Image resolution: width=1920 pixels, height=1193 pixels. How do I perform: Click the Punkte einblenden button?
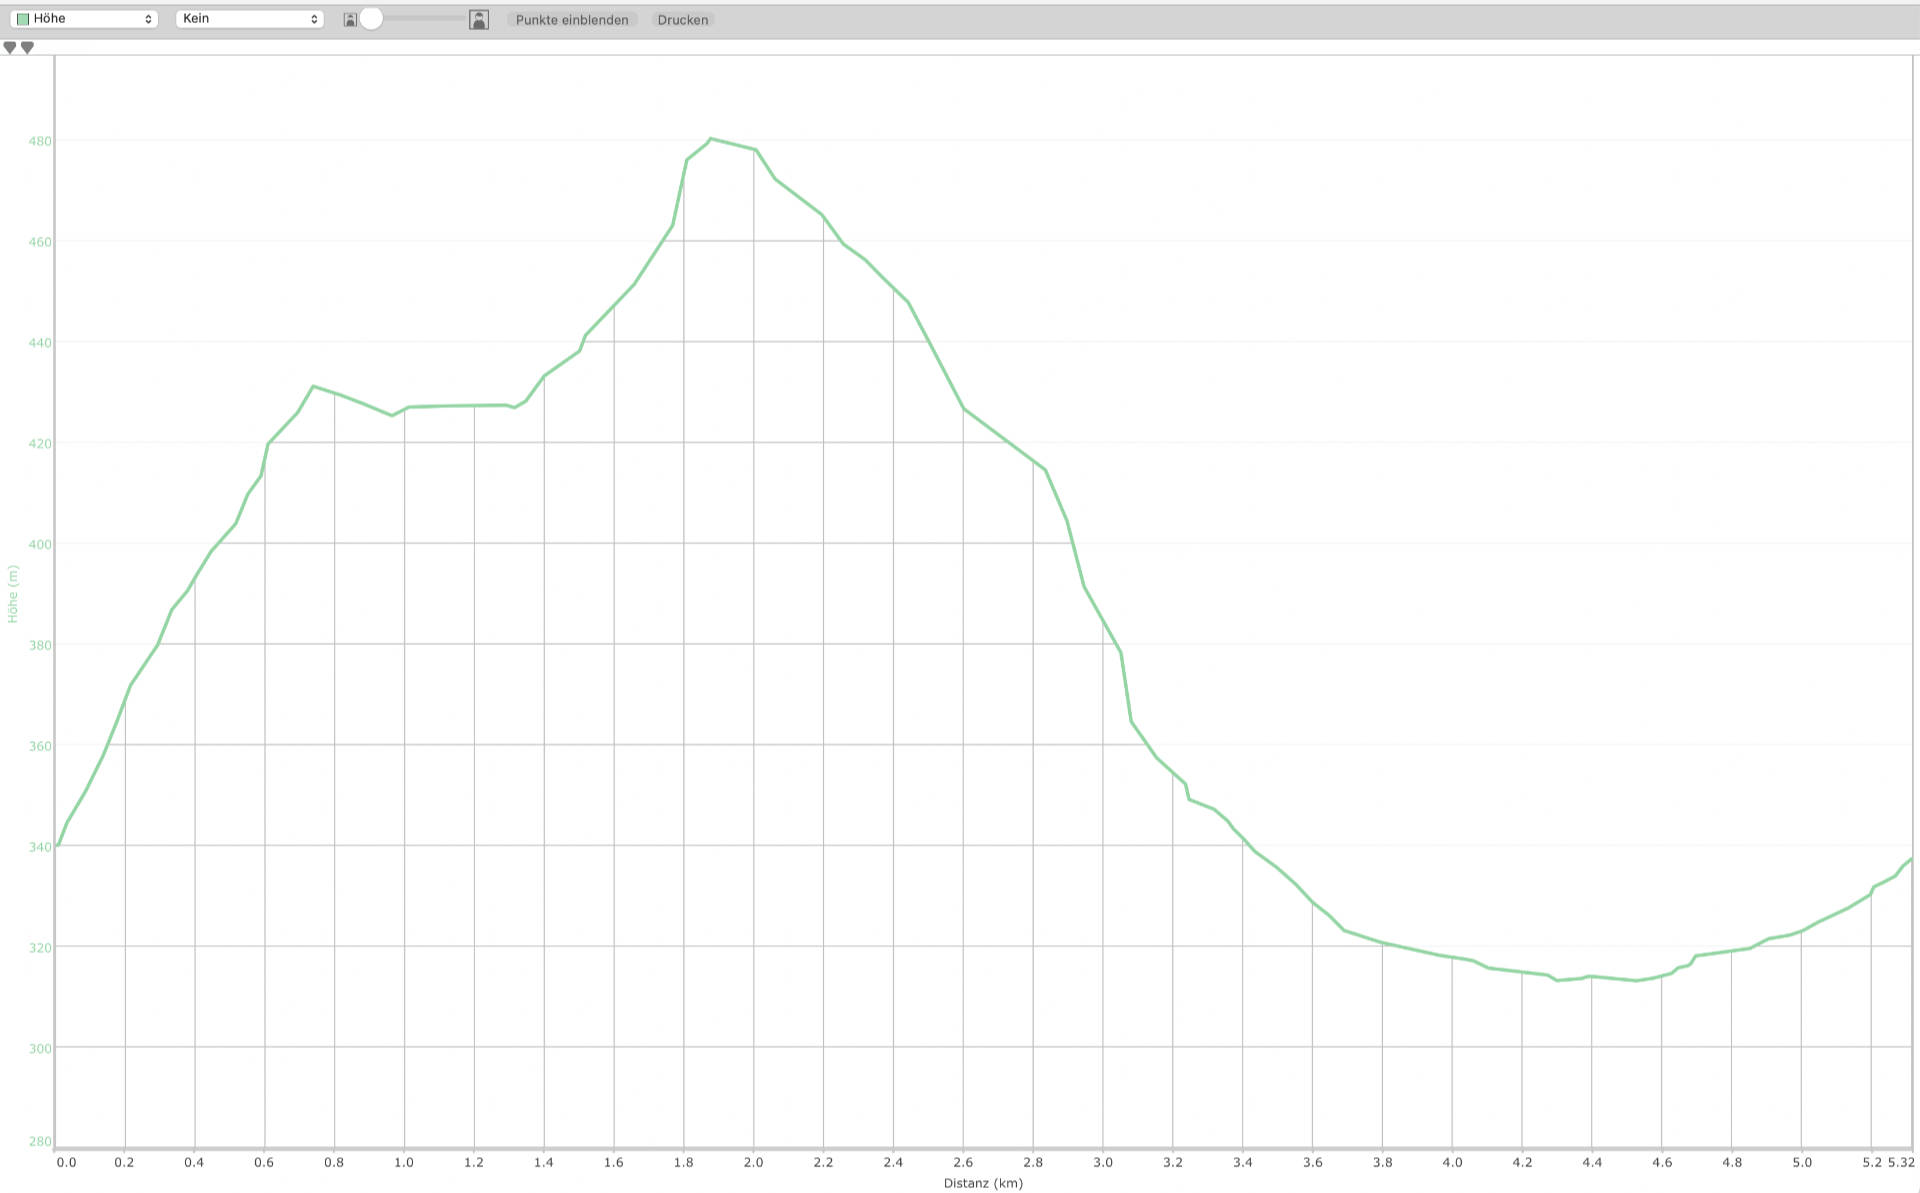pyautogui.click(x=572, y=20)
